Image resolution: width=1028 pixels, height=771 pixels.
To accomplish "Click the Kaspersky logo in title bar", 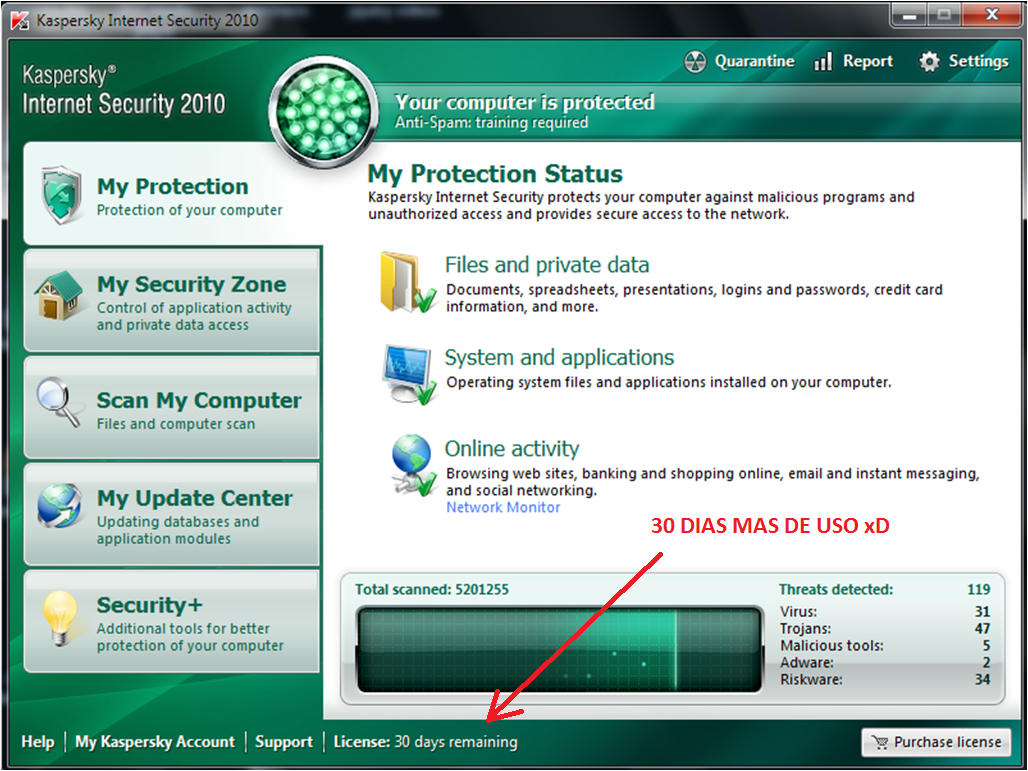I will tap(19, 20).
